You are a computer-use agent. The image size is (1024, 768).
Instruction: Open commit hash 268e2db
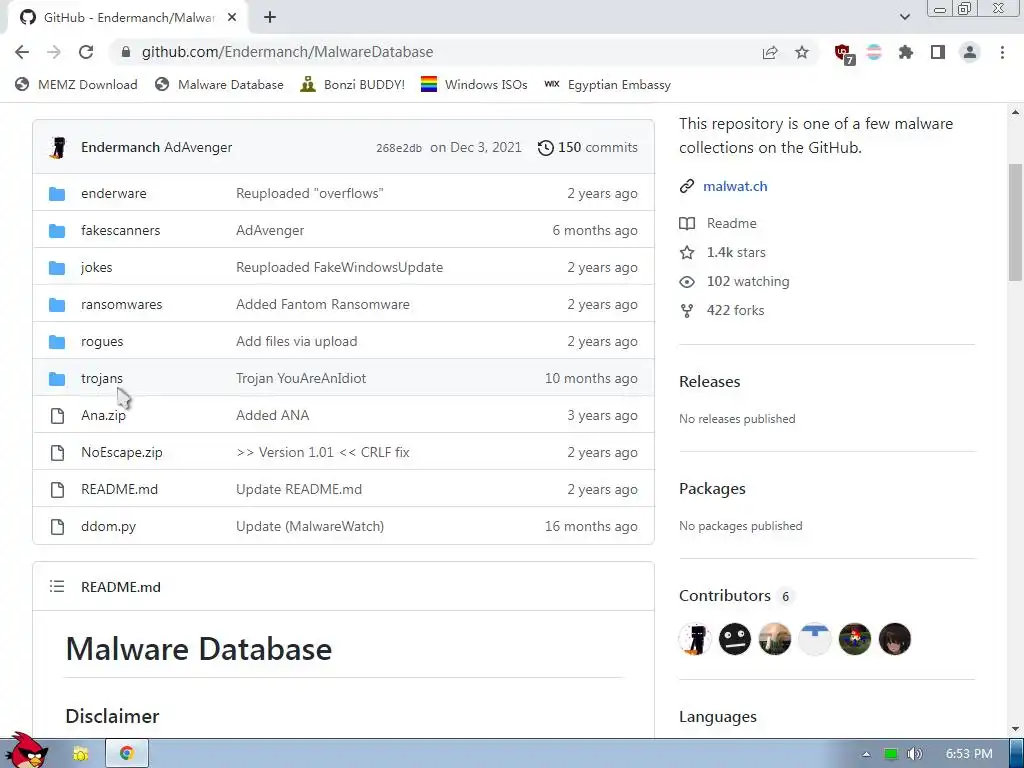point(399,148)
